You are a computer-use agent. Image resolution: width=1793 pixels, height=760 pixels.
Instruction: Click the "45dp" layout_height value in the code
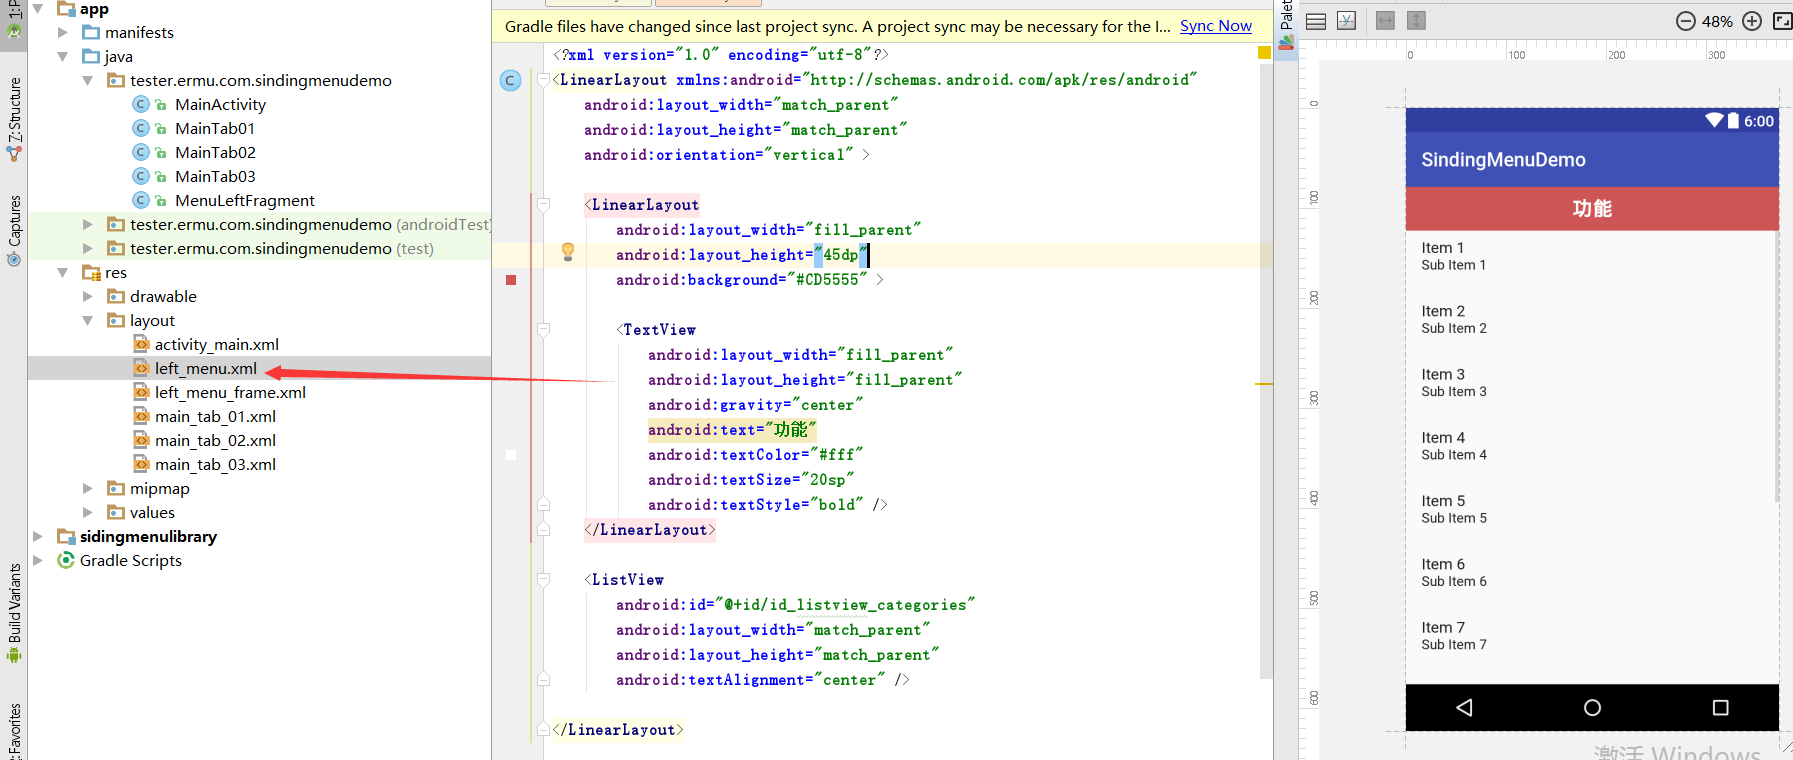tap(841, 255)
